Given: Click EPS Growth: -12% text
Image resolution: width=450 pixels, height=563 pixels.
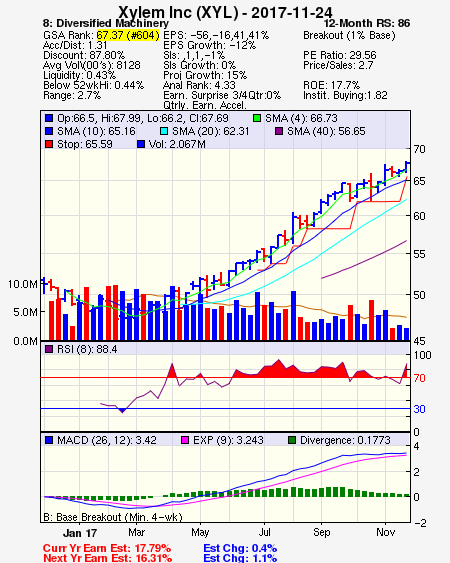Looking at the screenshot, I should pyautogui.click(x=209, y=45).
